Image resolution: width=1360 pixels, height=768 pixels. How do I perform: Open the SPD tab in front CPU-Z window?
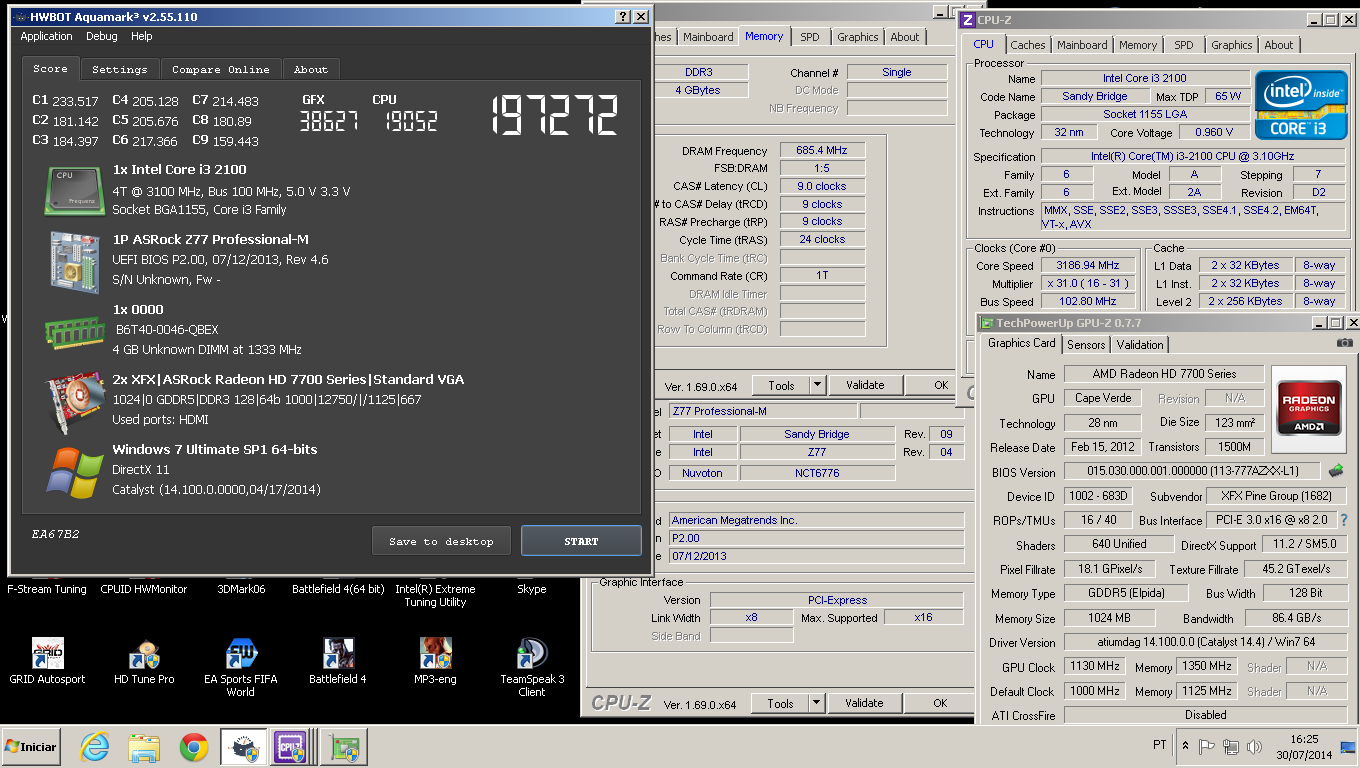point(1184,45)
